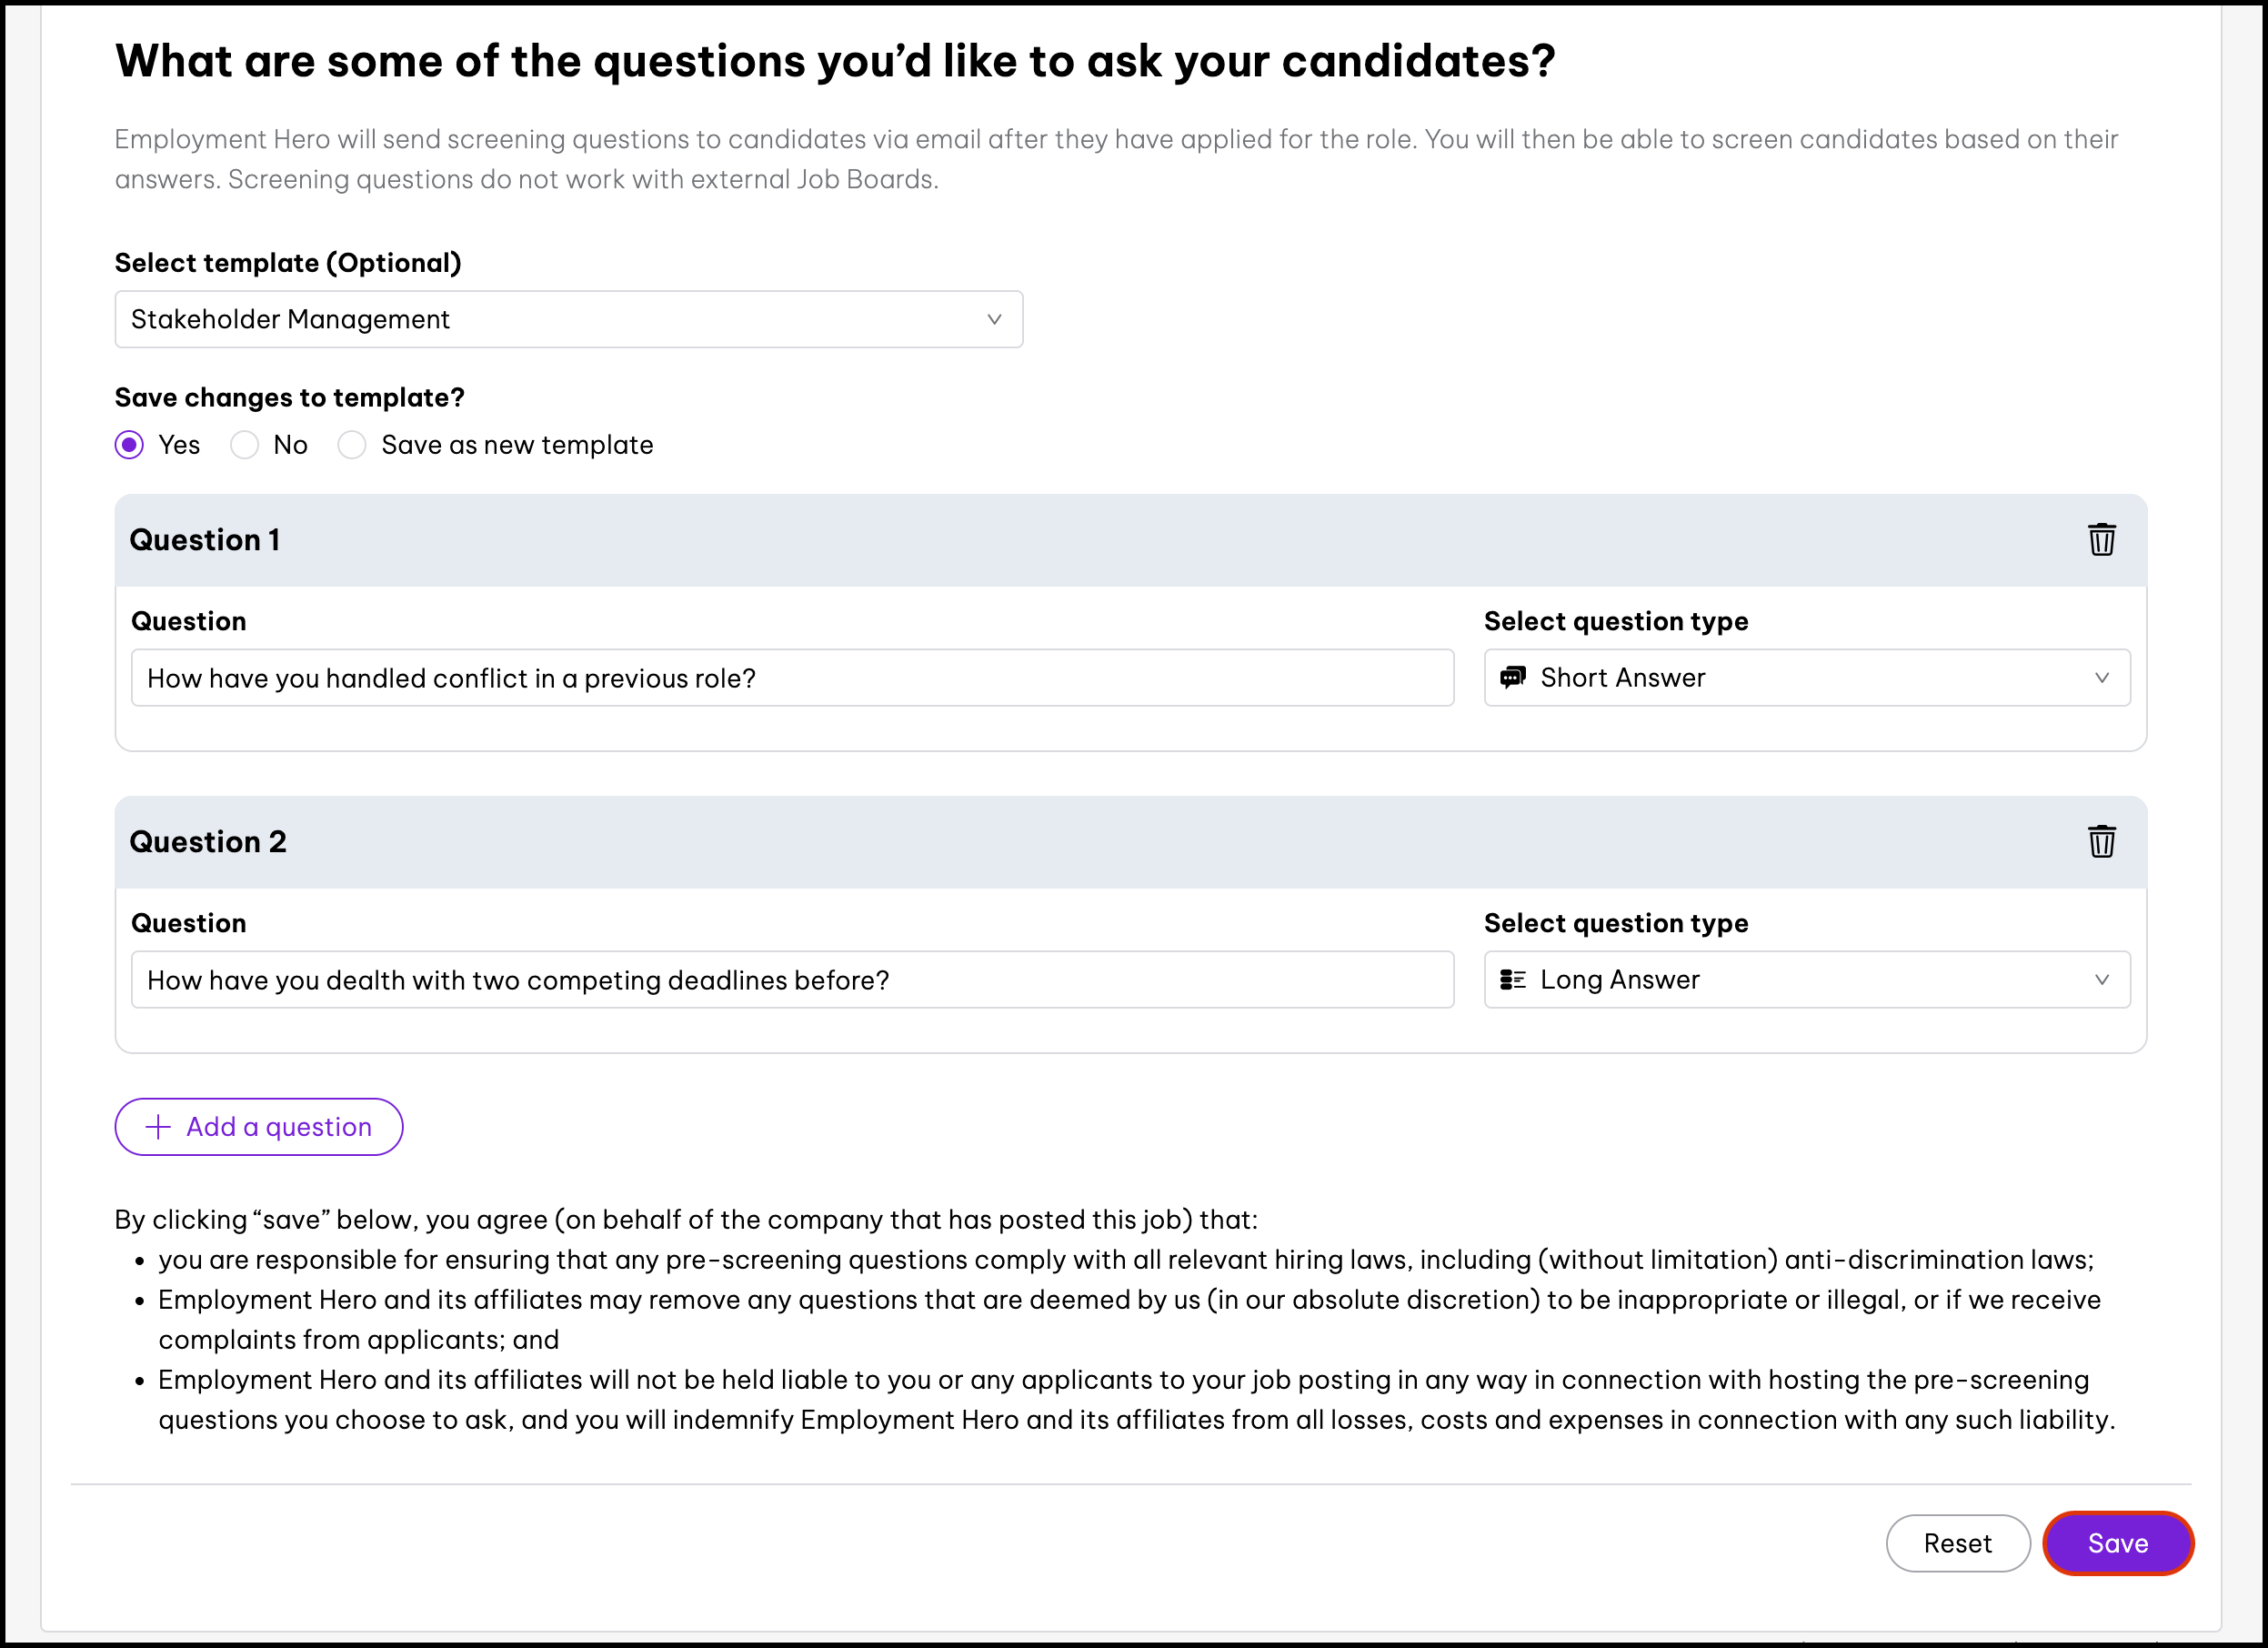The image size is (2268, 1648).
Task: Delete Question 1 with trash icon
Action: (2101, 540)
